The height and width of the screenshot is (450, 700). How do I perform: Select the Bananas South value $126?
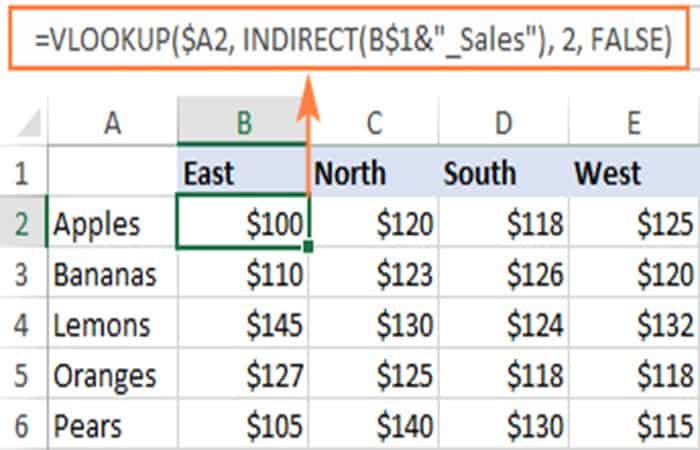(502, 274)
